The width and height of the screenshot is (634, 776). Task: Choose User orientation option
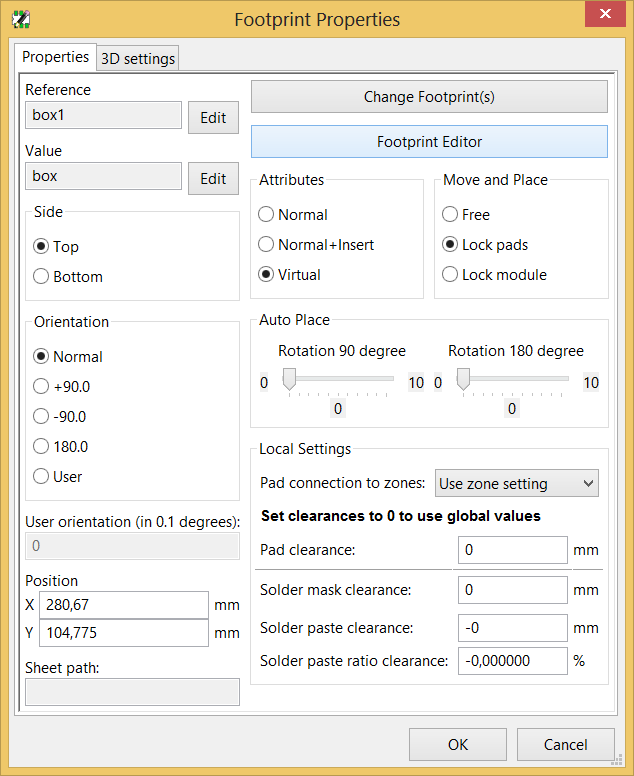[x=41, y=477]
